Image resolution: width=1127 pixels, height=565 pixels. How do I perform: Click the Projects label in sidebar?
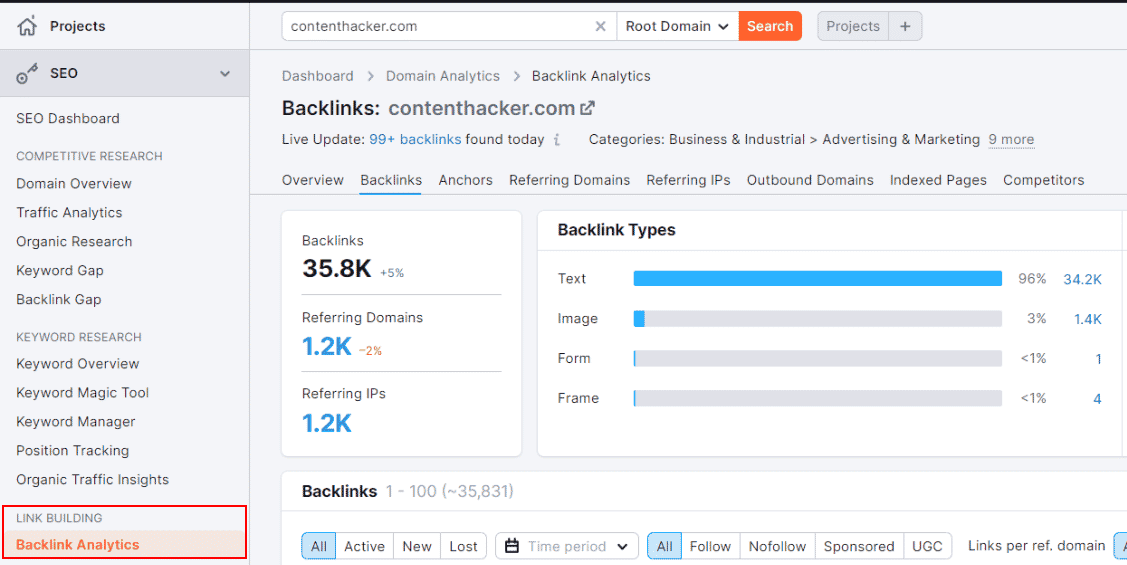(x=78, y=27)
